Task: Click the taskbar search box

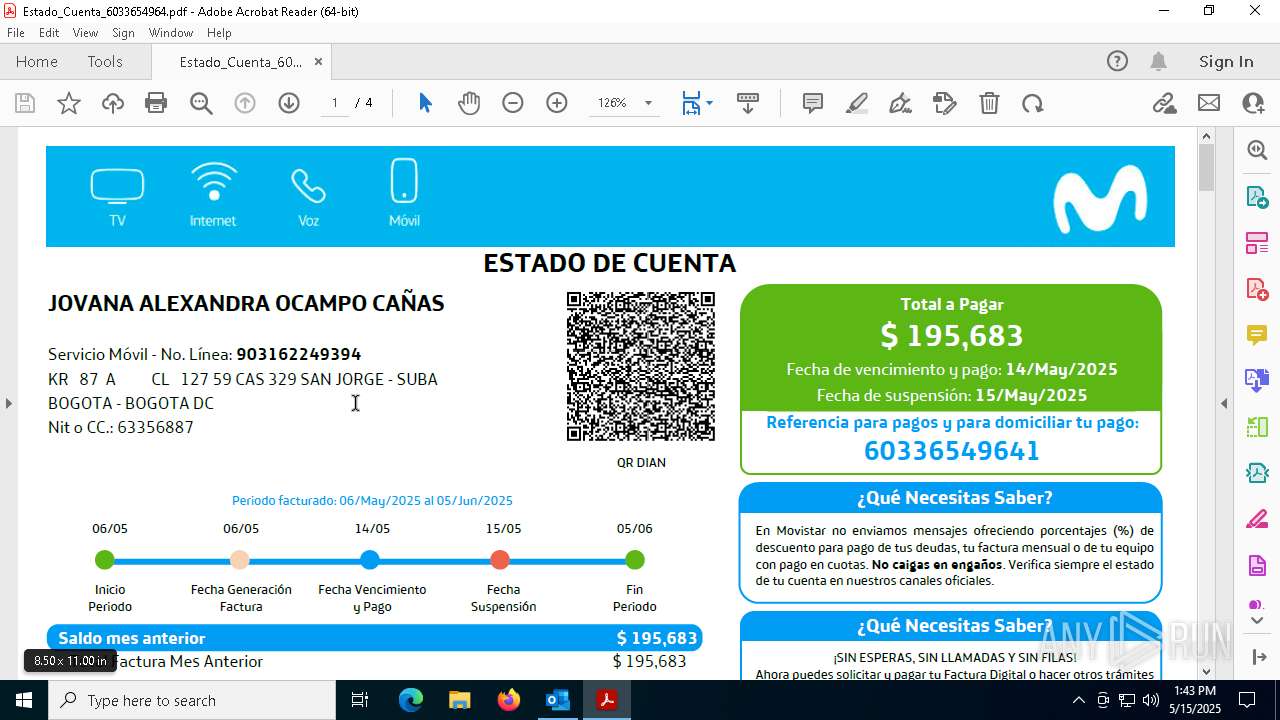Action: 192,700
